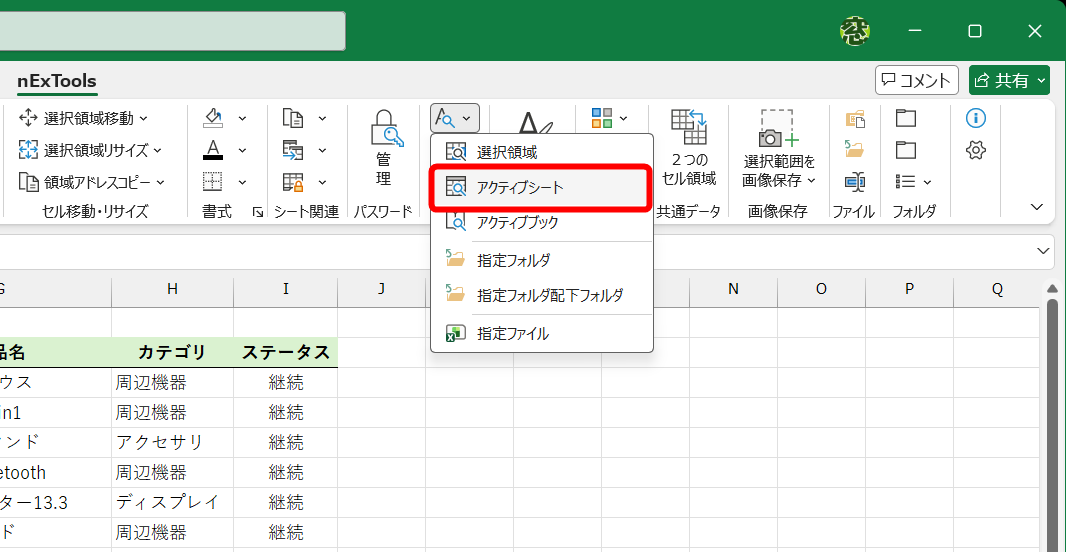Image resolution: width=1066 pixels, height=552 pixels.
Task: Select column I header
Action: coord(286,289)
